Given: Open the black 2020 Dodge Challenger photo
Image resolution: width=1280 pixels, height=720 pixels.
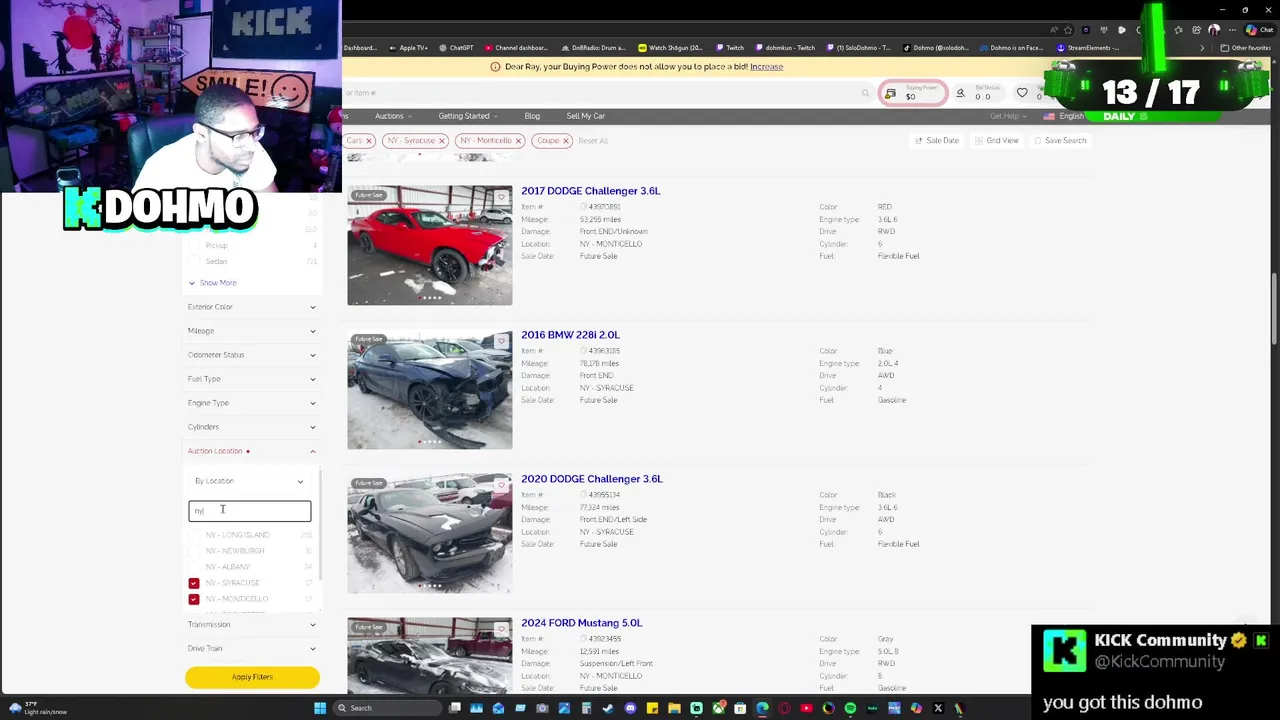Looking at the screenshot, I should click(x=430, y=533).
